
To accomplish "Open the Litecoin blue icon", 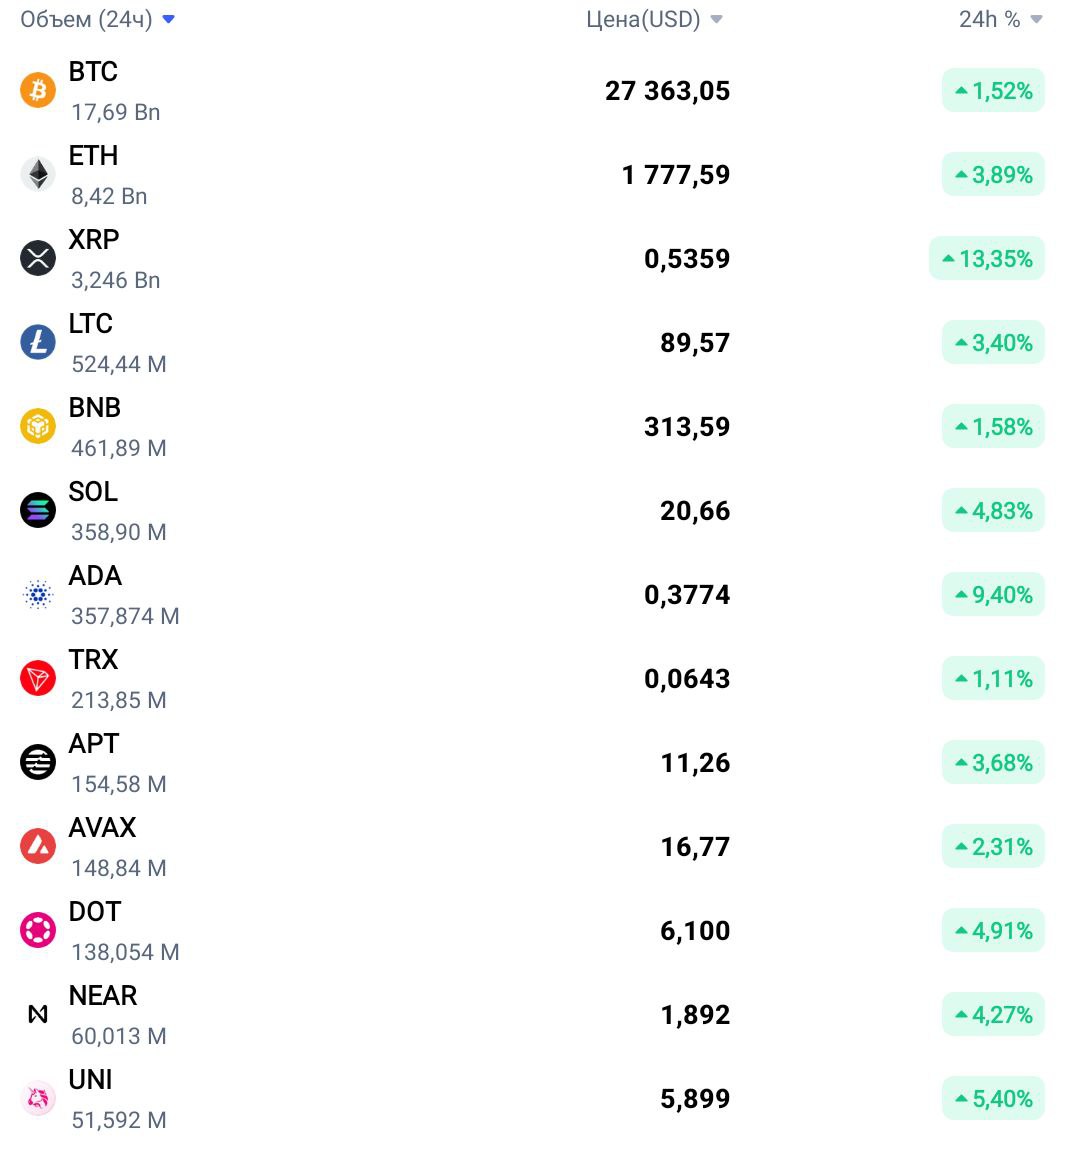I will [x=38, y=342].
